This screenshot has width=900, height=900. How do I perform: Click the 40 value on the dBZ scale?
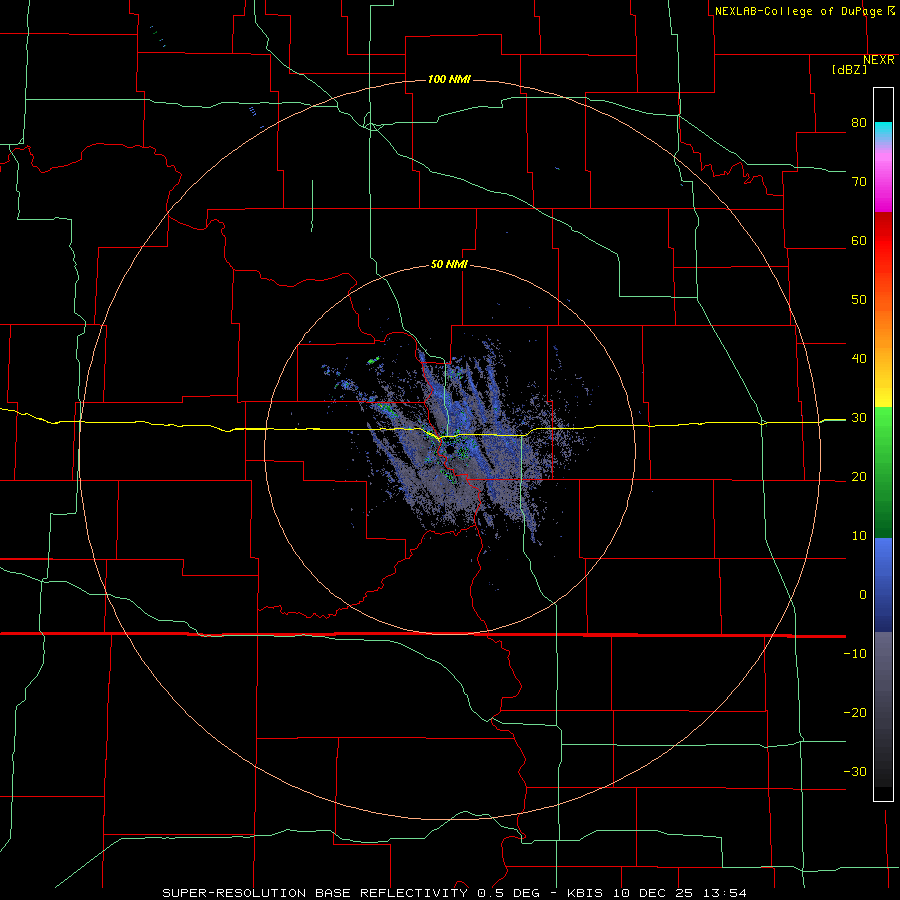pyautogui.click(x=859, y=359)
